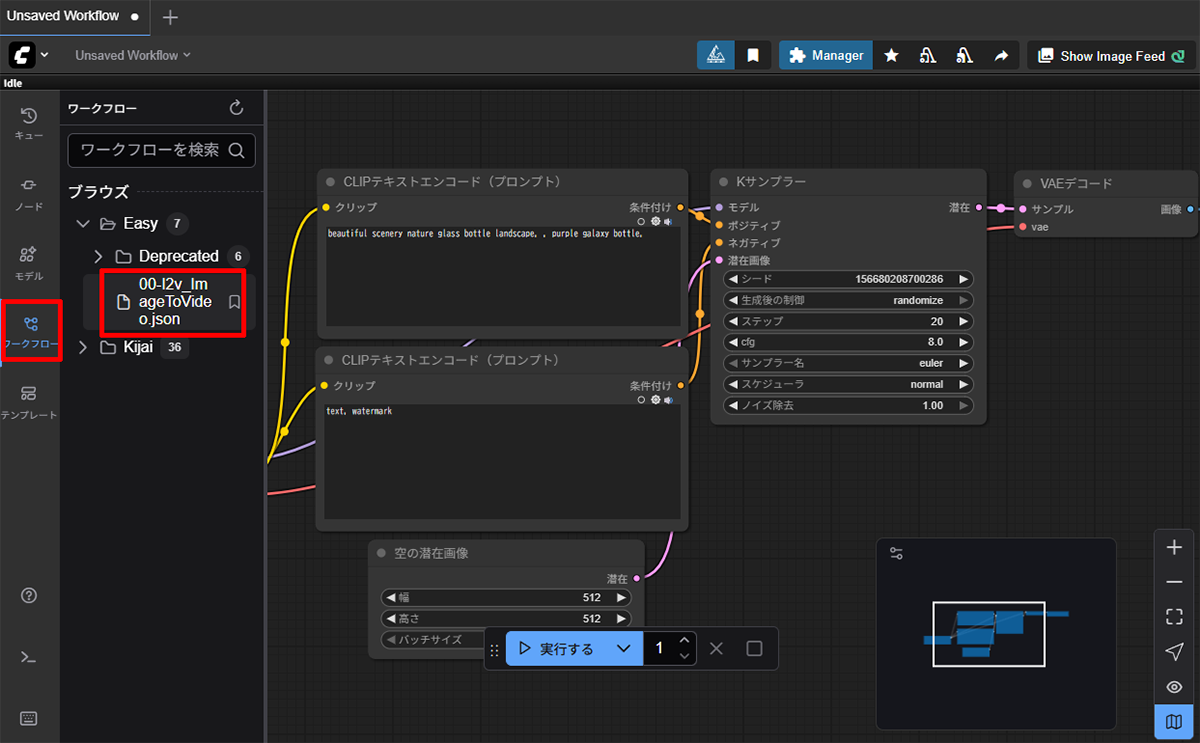Toggle the minimap display button
1200x743 pixels.
[x=1174, y=722]
